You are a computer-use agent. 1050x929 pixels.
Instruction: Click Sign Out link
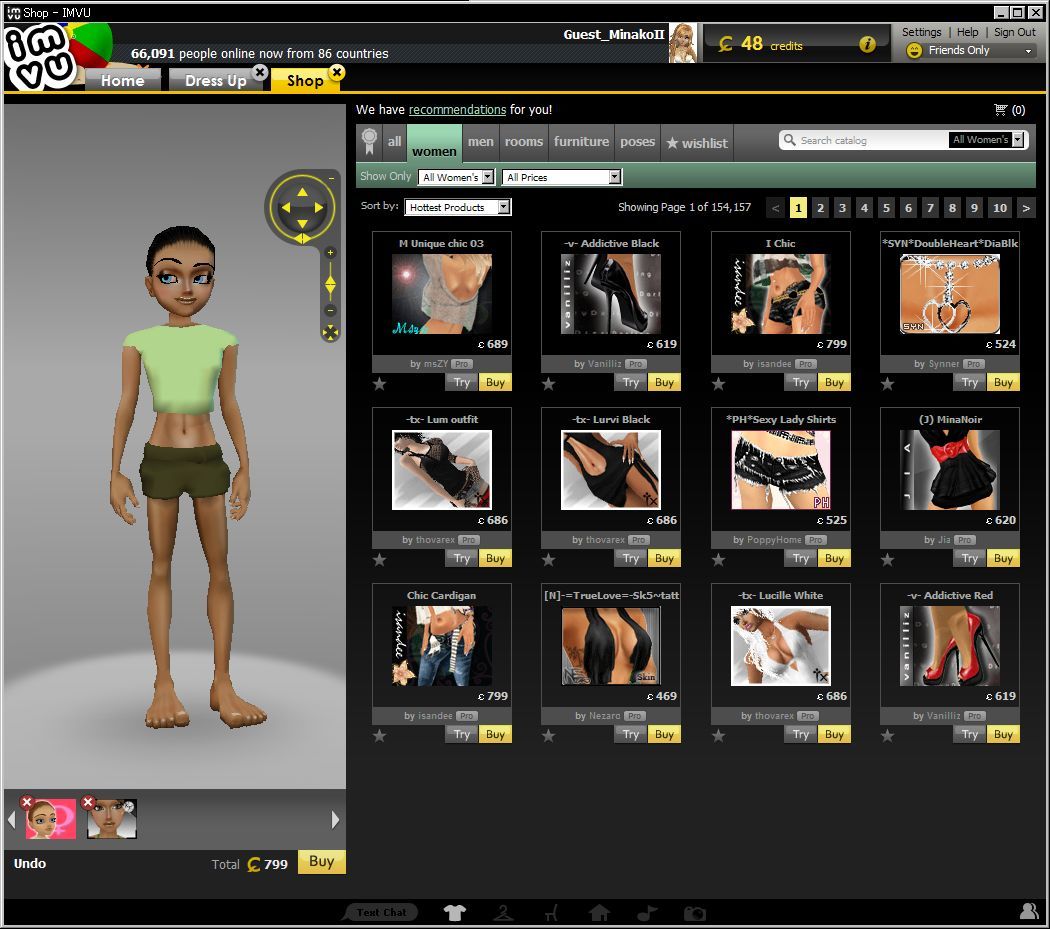pos(1015,31)
